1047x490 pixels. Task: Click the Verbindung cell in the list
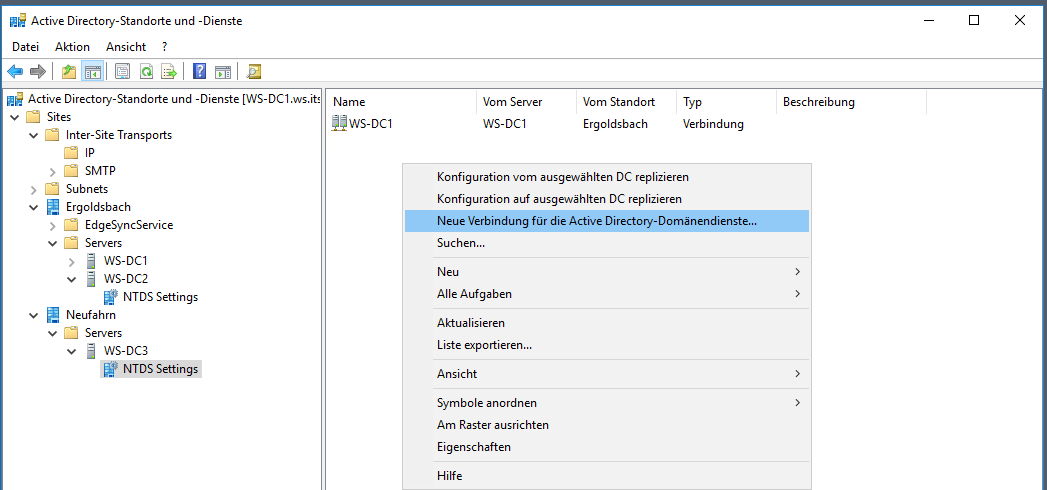tap(713, 124)
